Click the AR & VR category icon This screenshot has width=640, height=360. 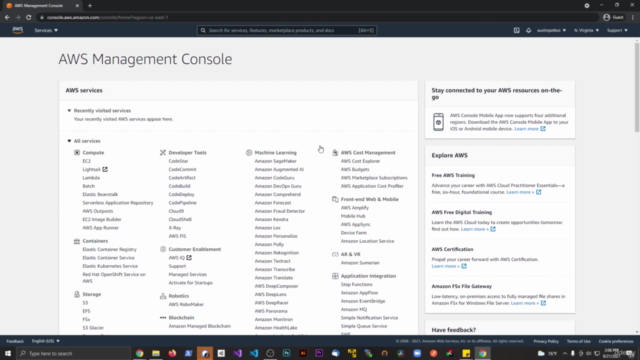click(335, 254)
